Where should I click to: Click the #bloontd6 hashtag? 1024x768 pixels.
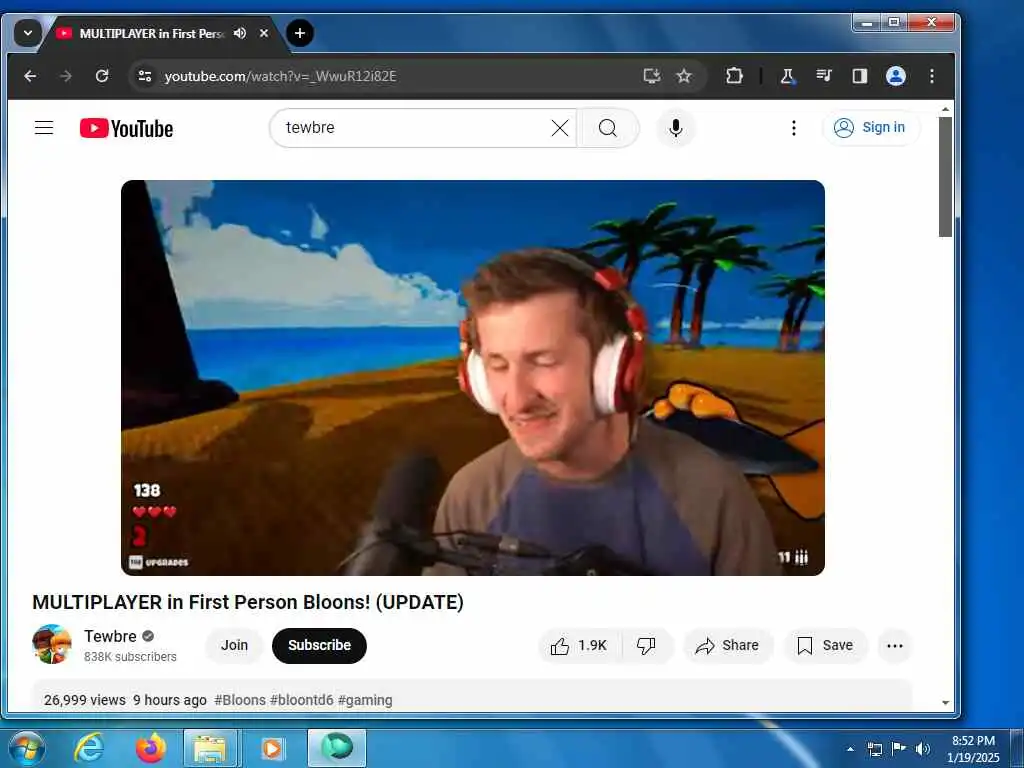tap(302, 700)
